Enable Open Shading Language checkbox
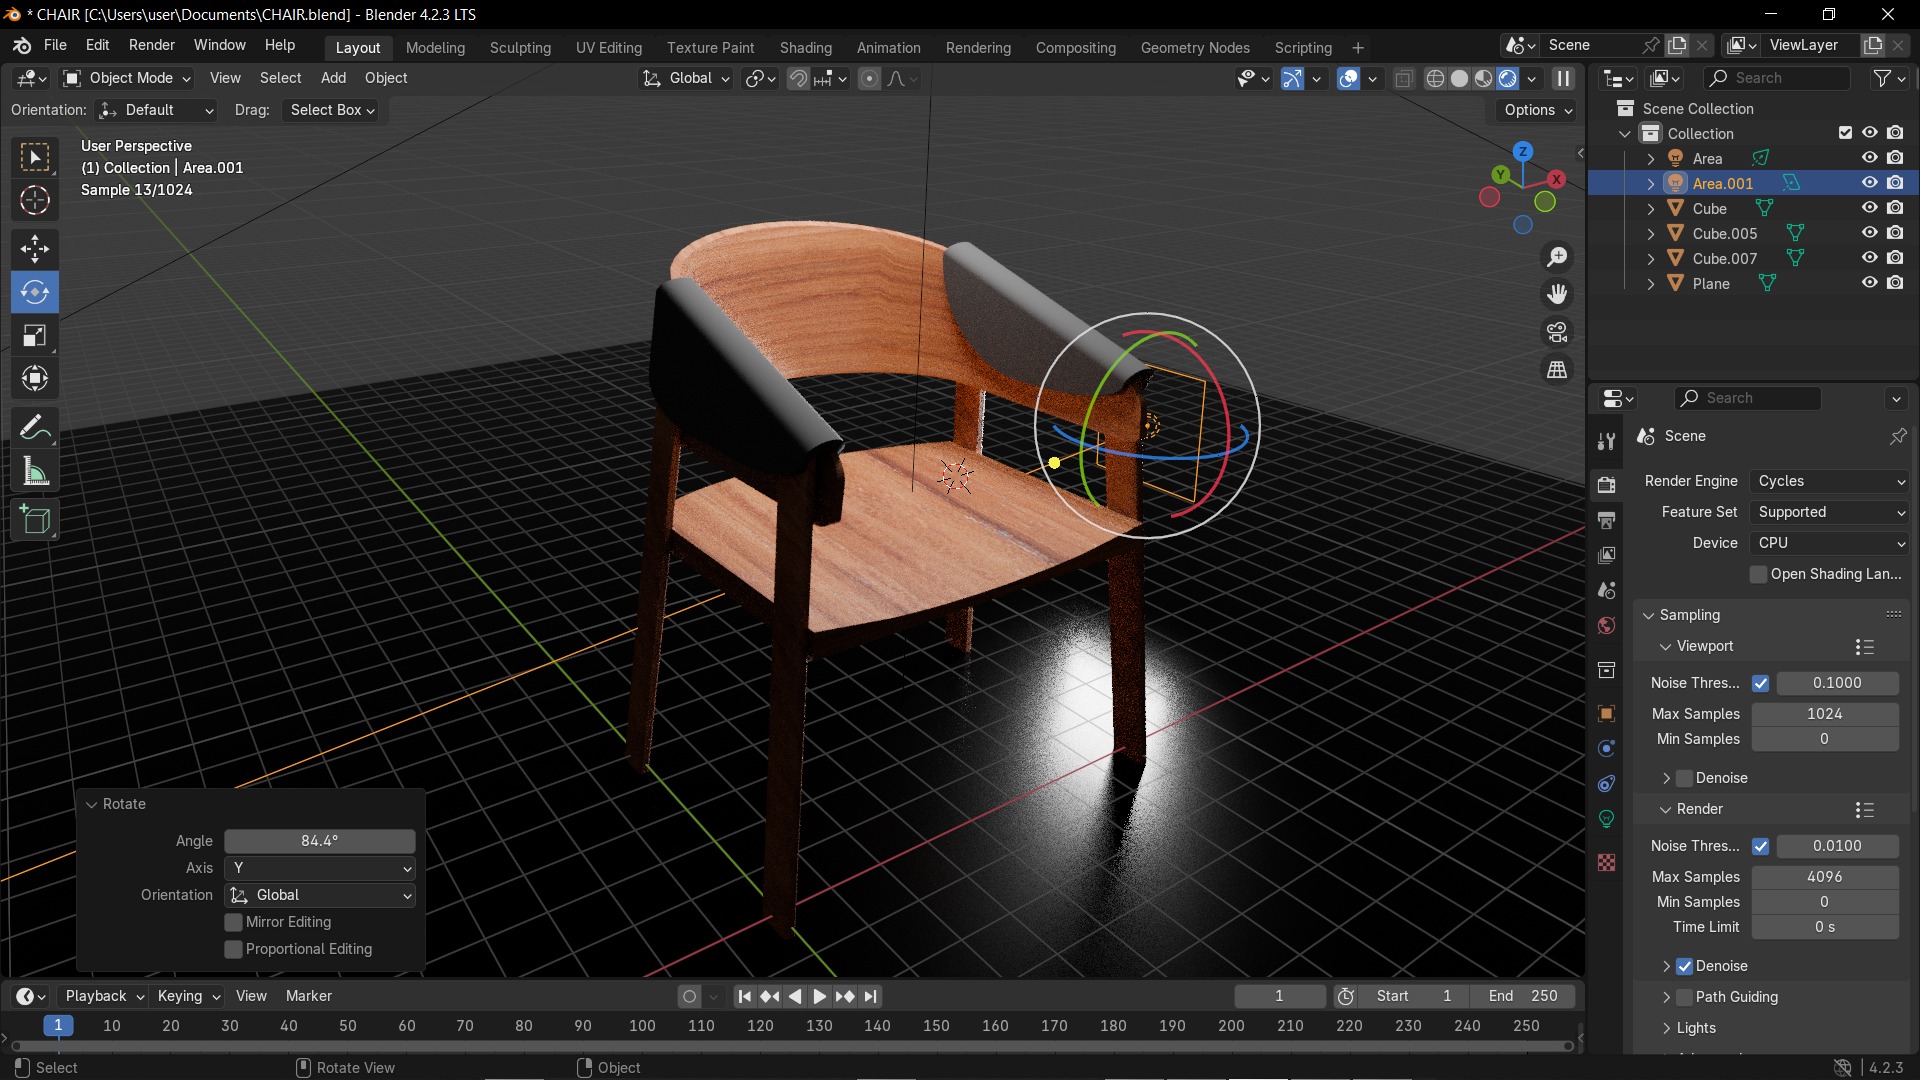This screenshot has height=1080, width=1920. [1758, 574]
